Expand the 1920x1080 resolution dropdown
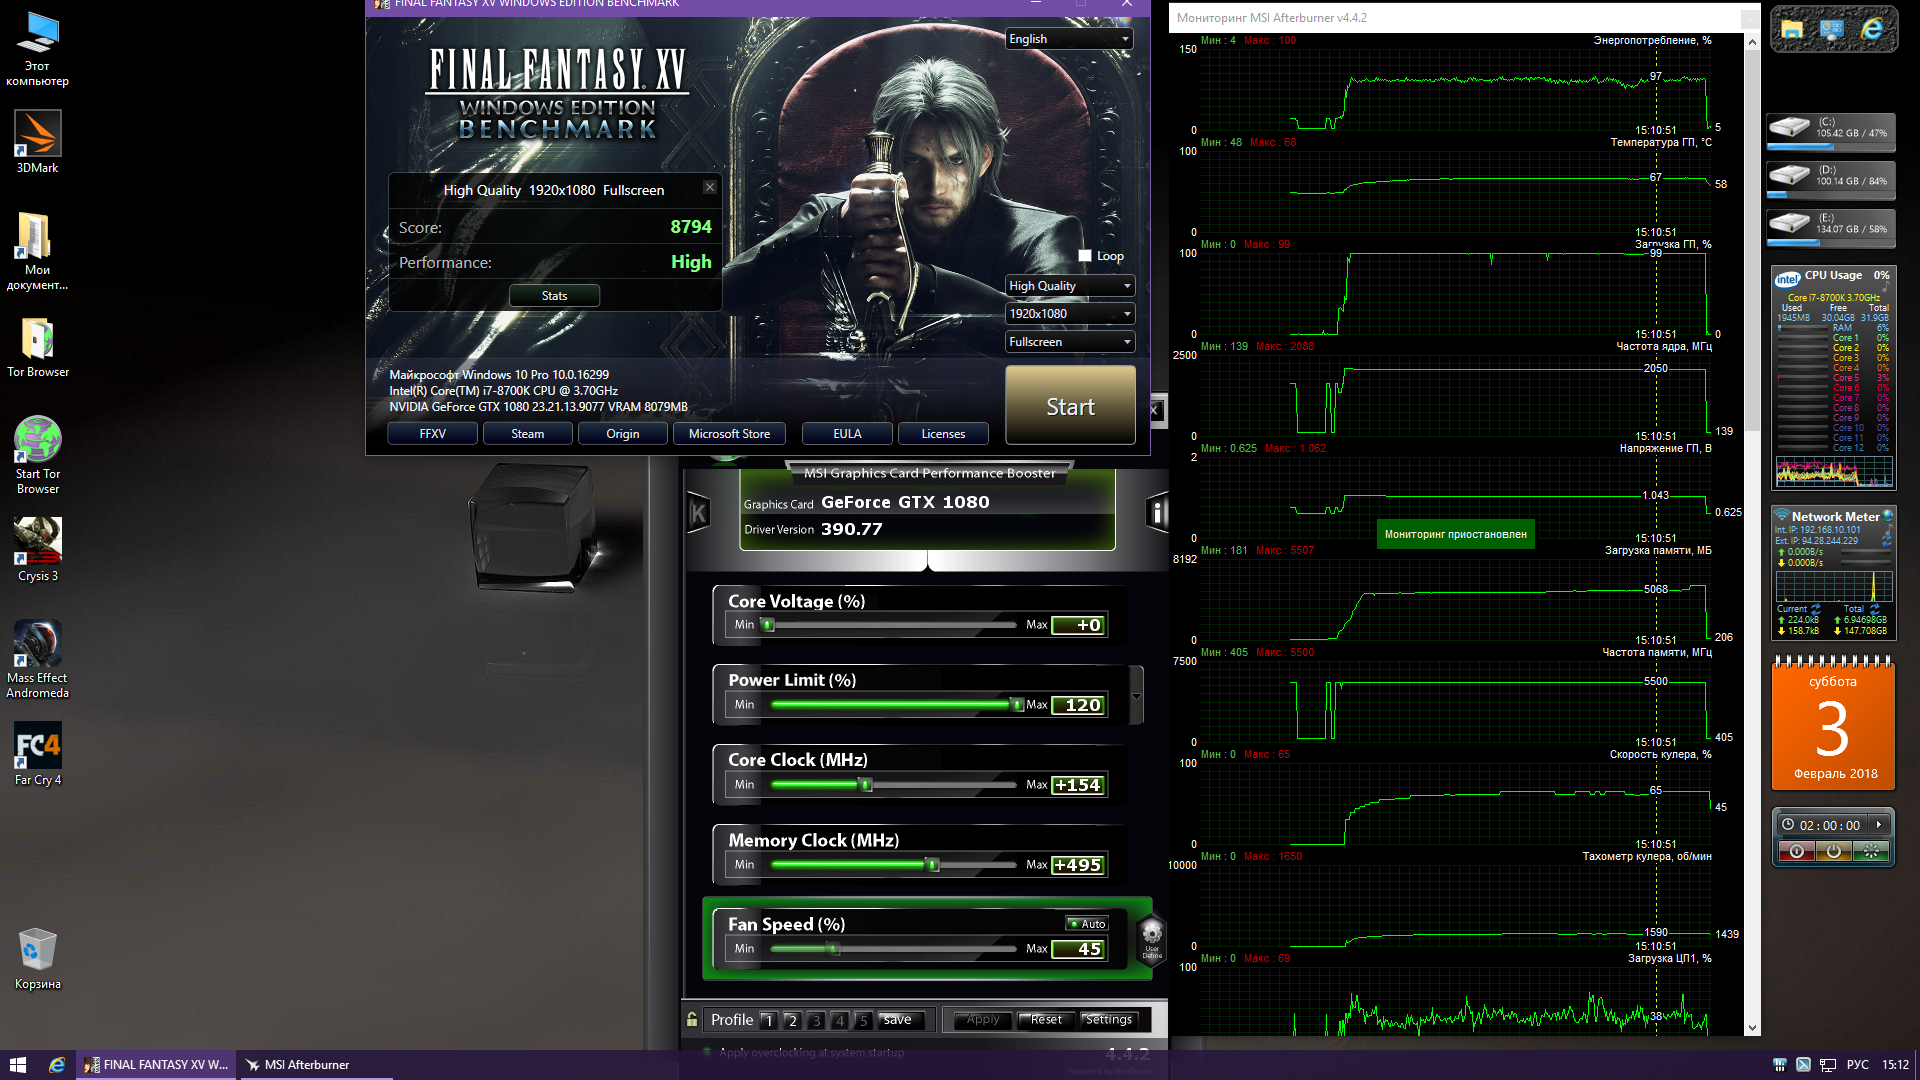Image resolution: width=1920 pixels, height=1080 pixels. pos(1069,314)
